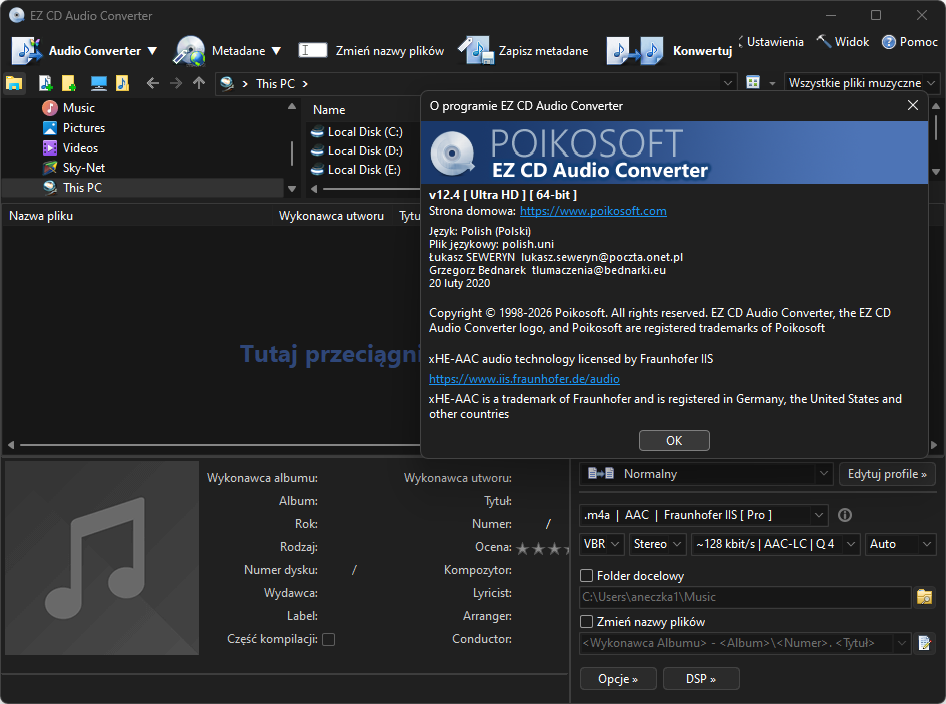Image resolution: width=946 pixels, height=704 pixels.
Task: Click the add files icon
Action: coord(45,83)
